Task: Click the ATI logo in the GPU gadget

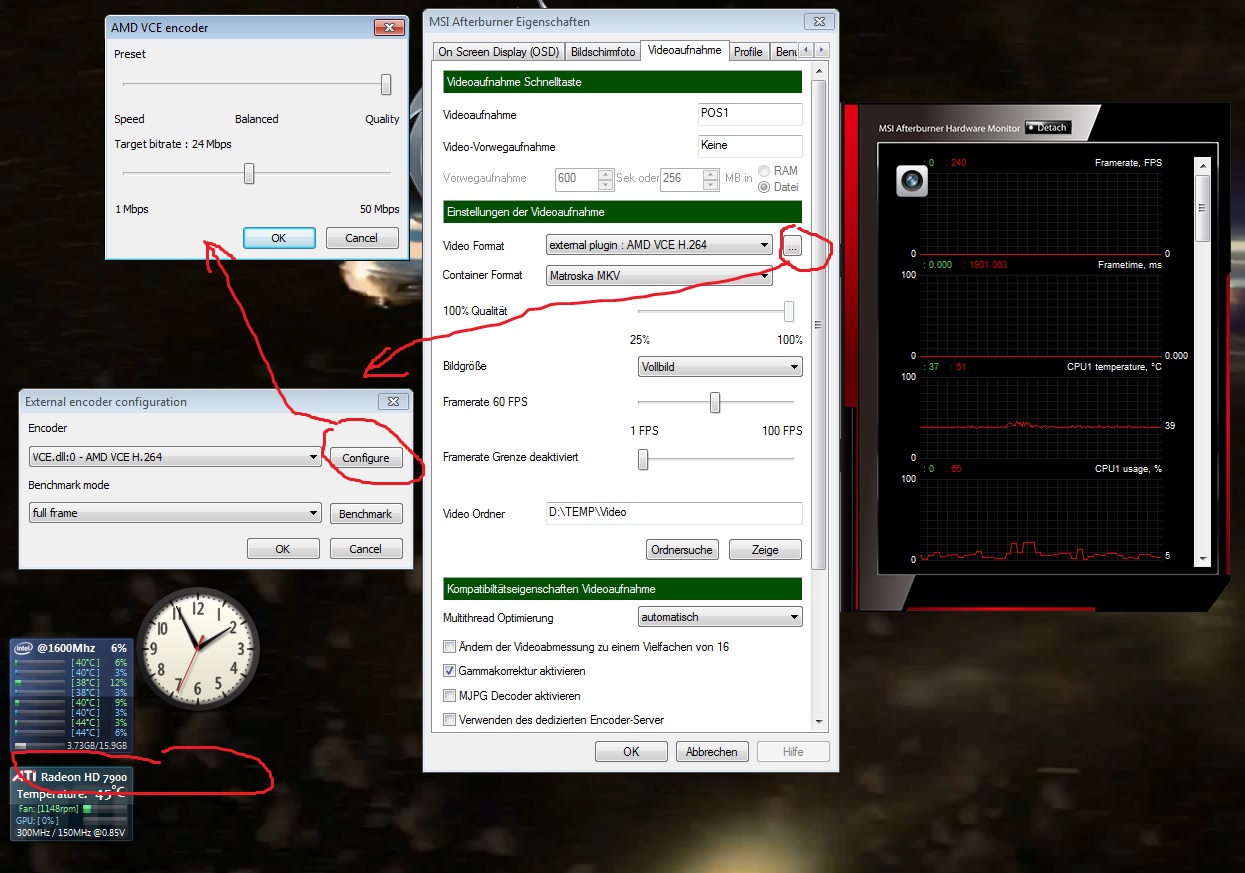Action: 25,776
